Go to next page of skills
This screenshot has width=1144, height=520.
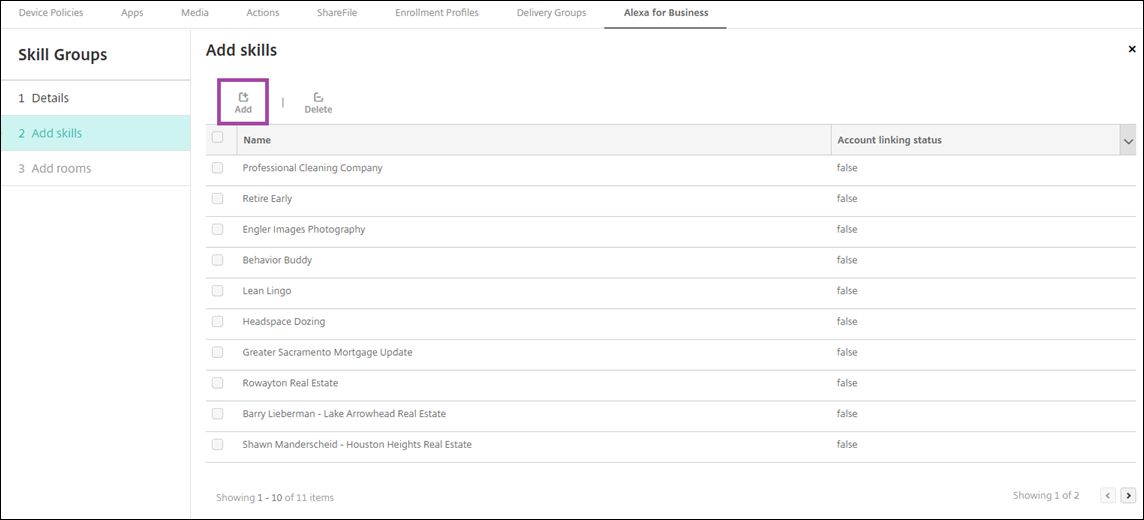(x=1128, y=496)
